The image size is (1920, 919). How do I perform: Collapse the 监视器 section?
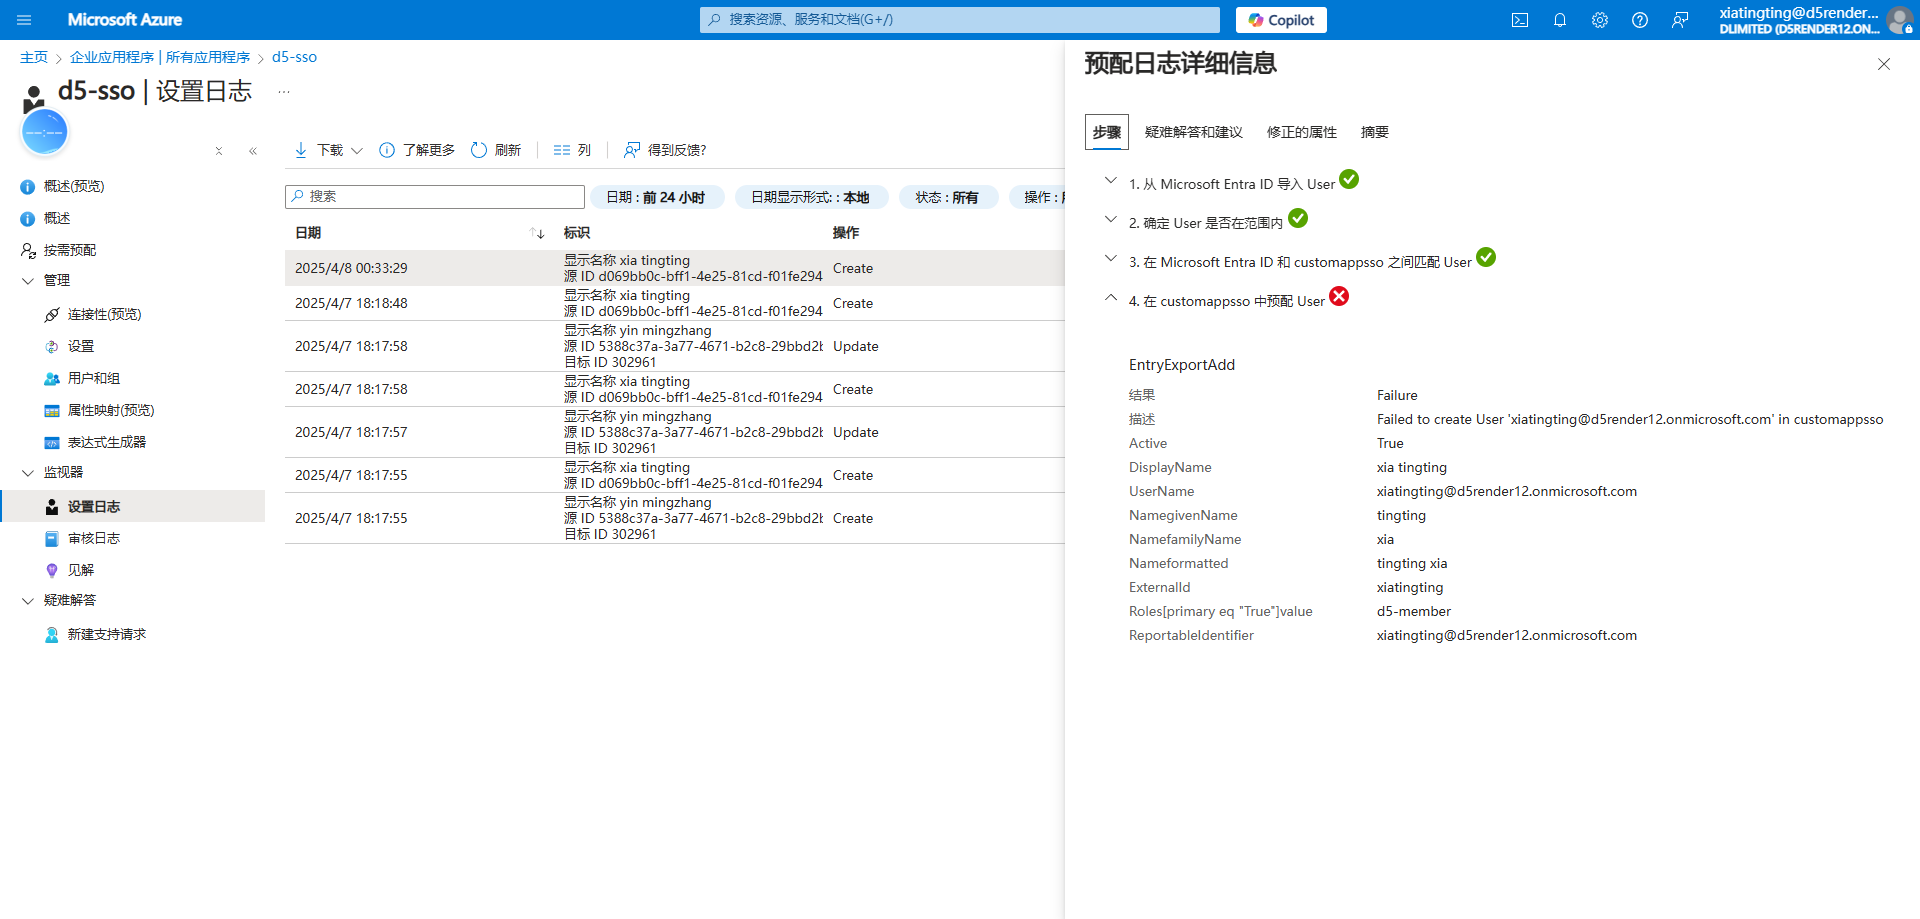click(28, 473)
